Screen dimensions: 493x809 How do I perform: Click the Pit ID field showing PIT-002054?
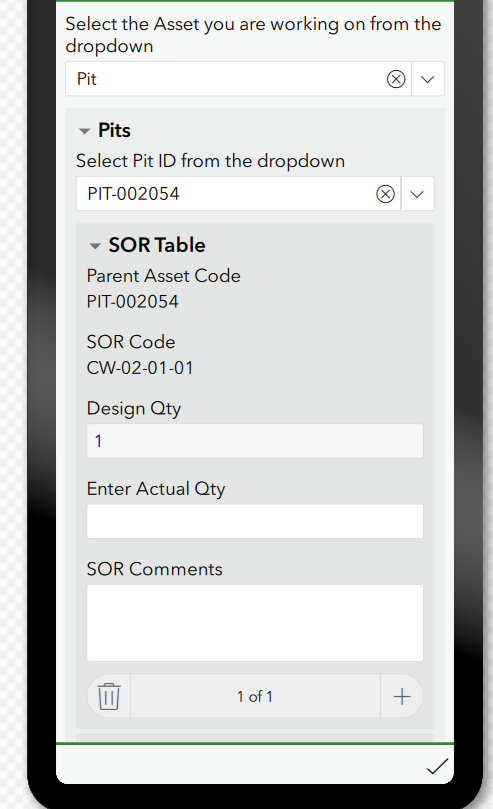[x=226, y=194]
